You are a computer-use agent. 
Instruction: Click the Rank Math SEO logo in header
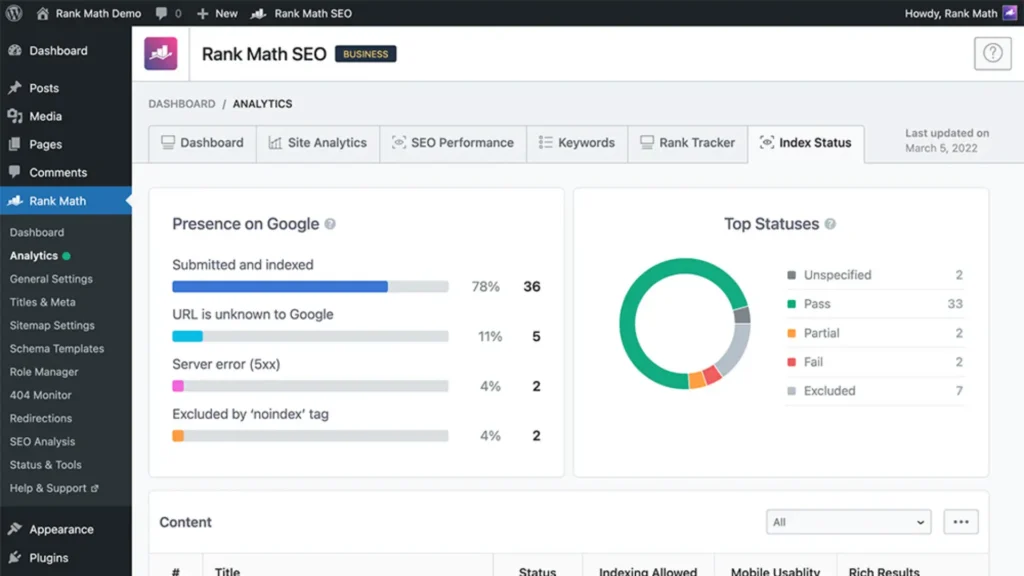point(161,54)
